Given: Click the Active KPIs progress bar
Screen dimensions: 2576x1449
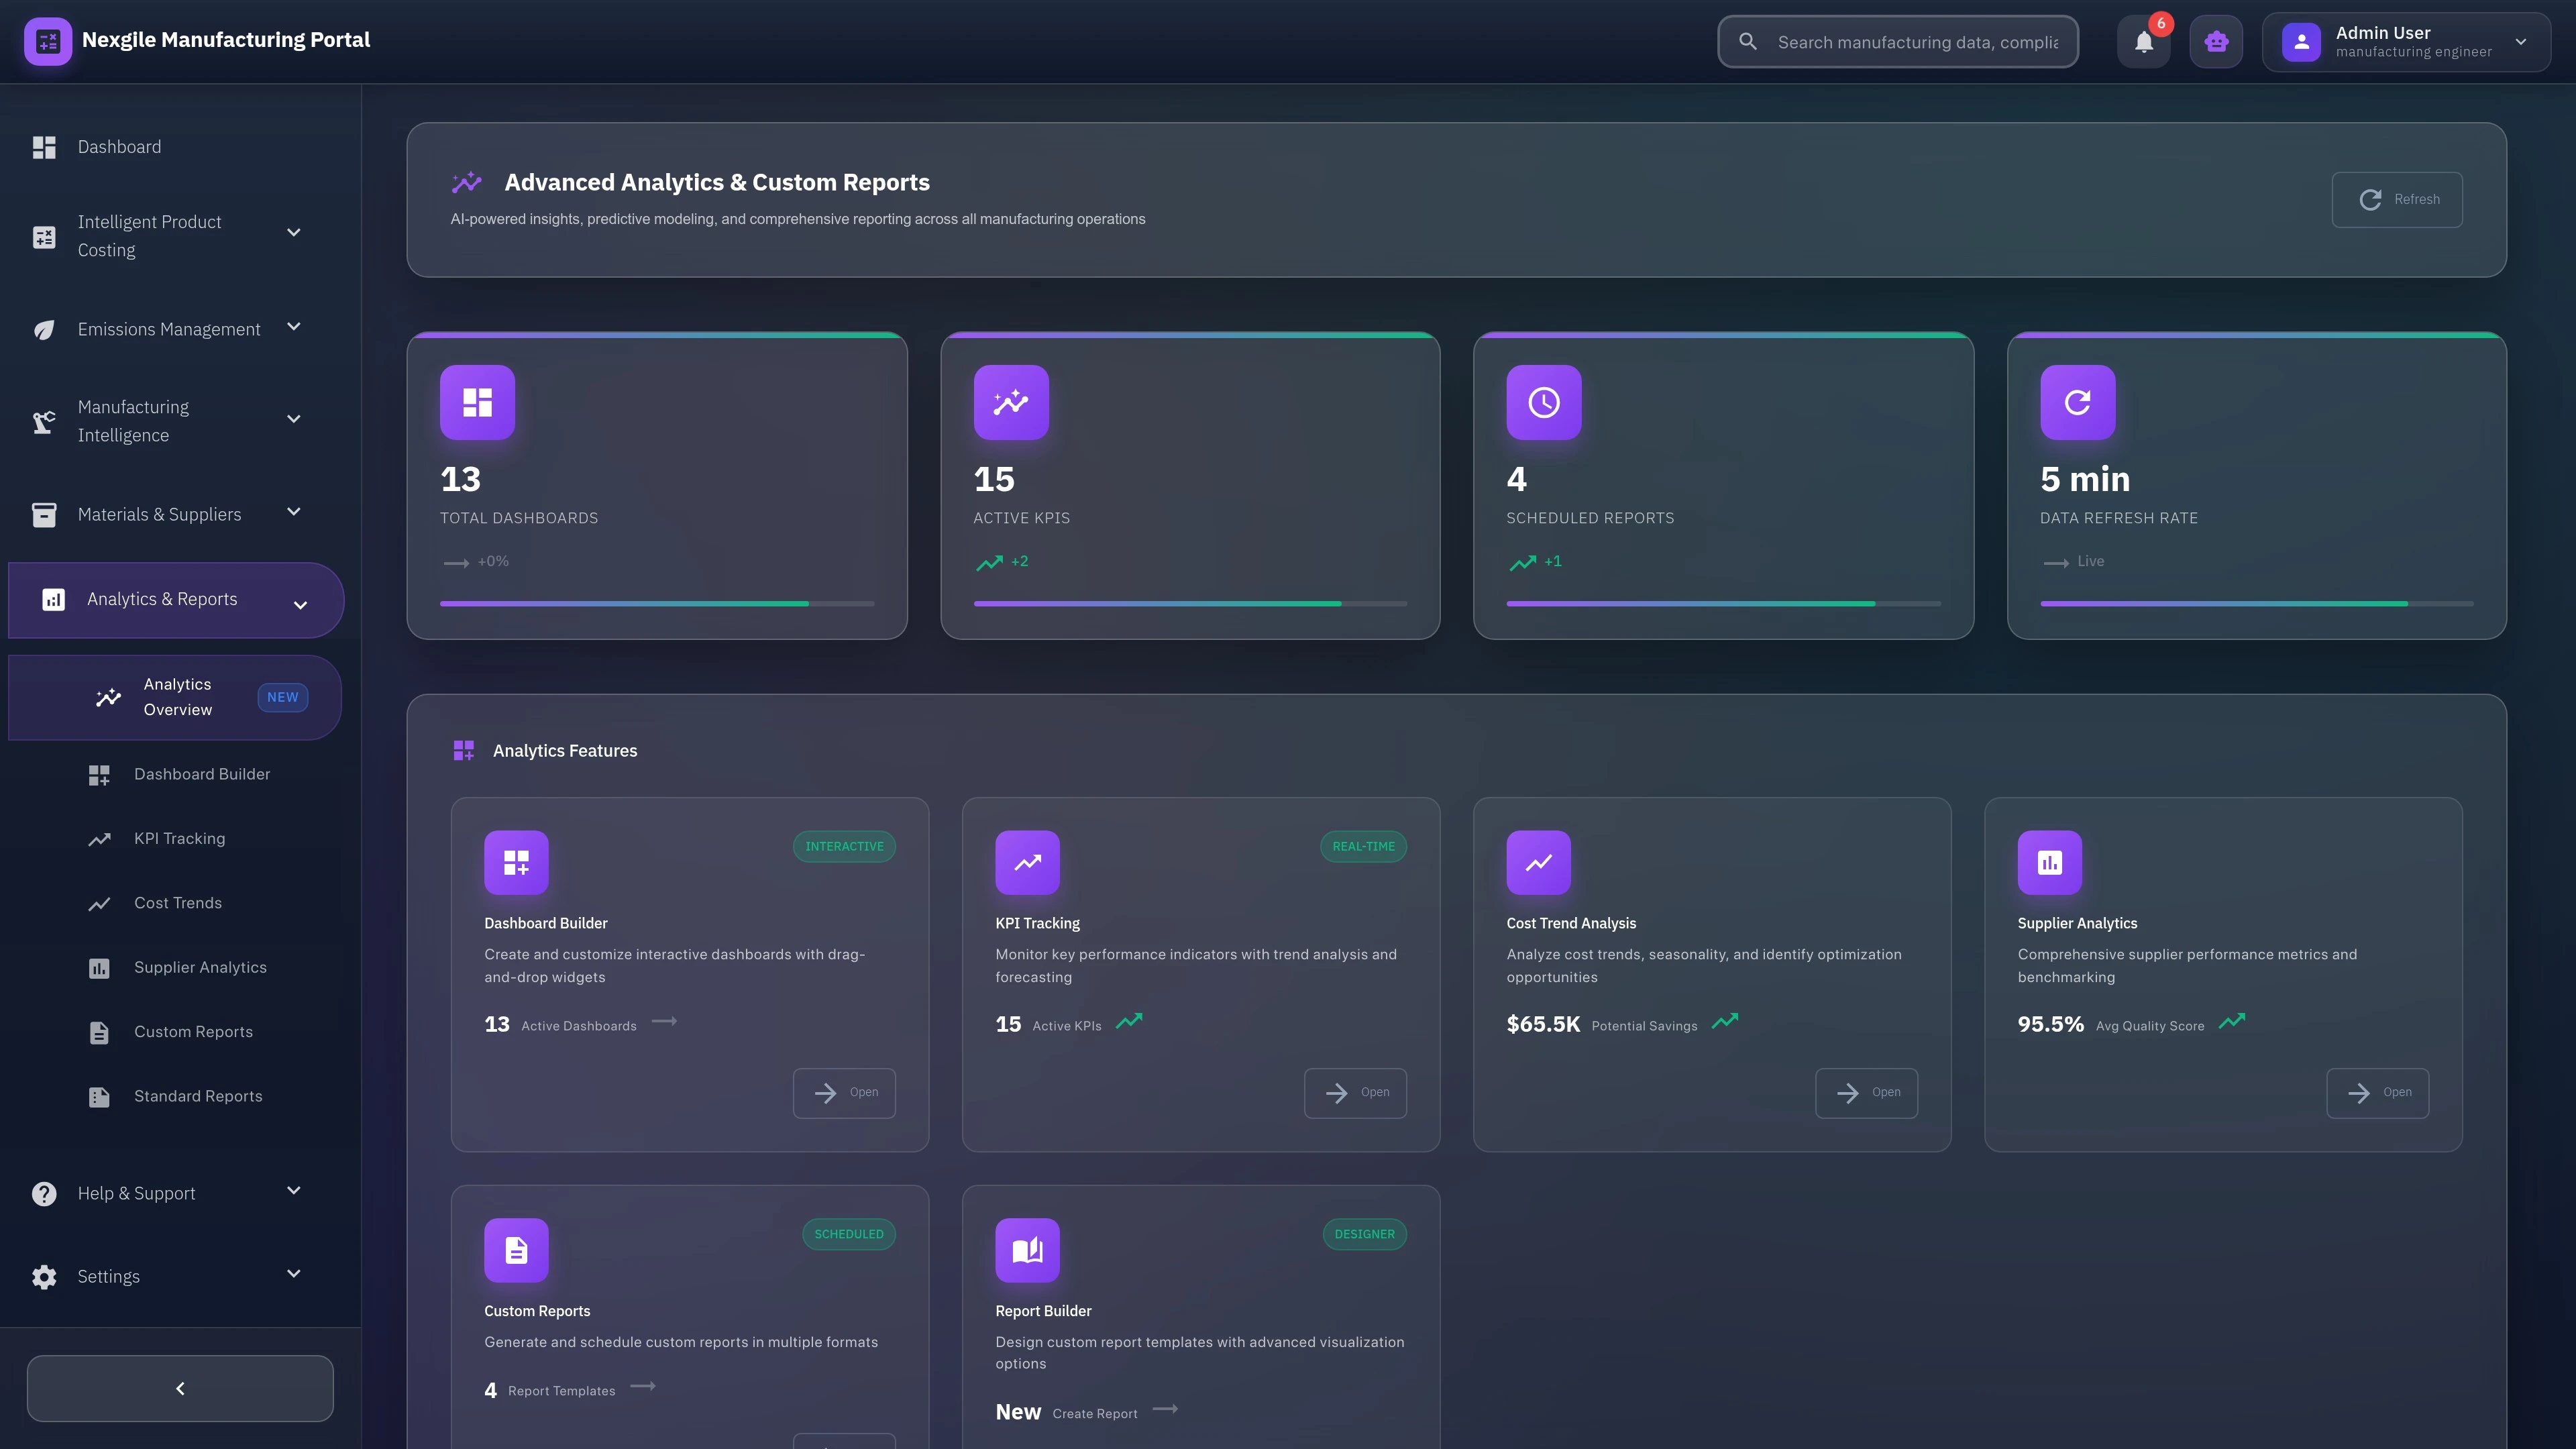Looking at the screenshot, I should [1190, 603].
